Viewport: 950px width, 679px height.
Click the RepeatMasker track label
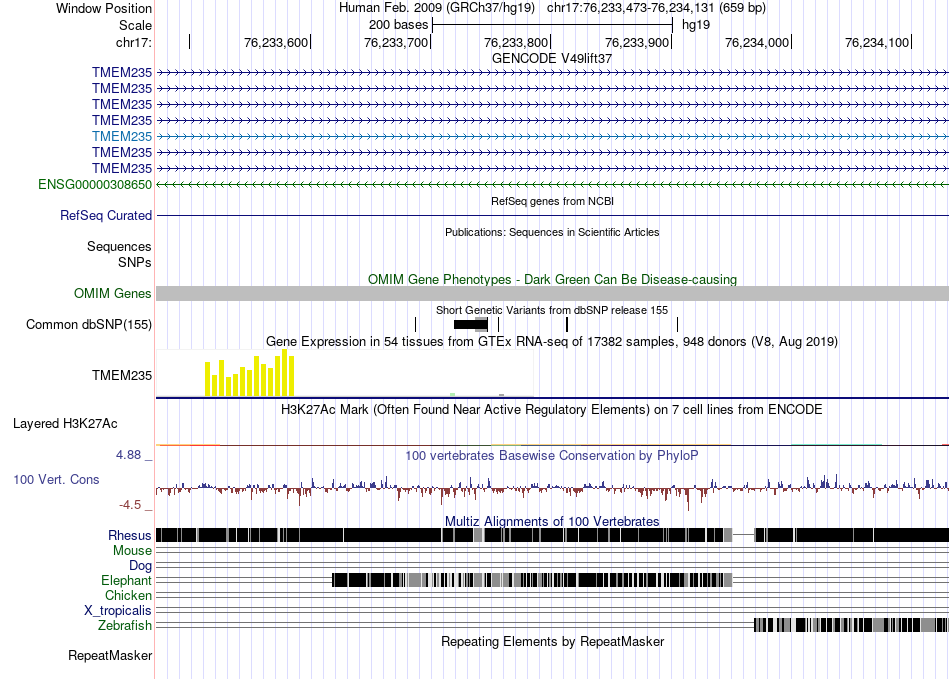(110, 655)
